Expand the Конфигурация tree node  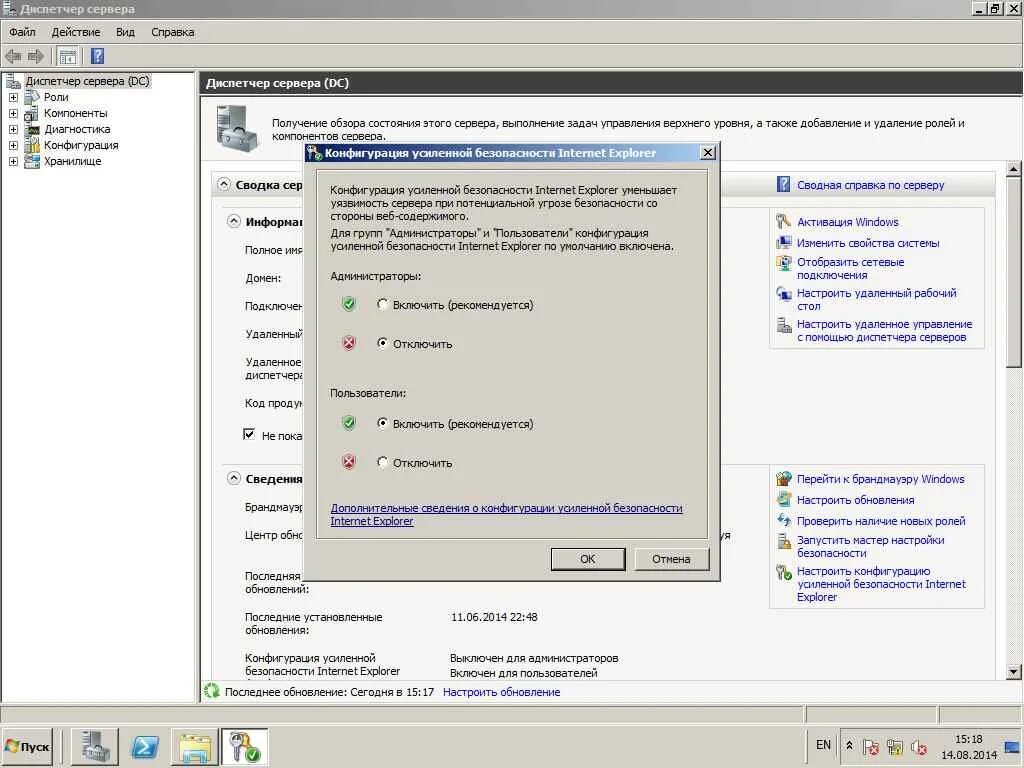tap(13, 145)
